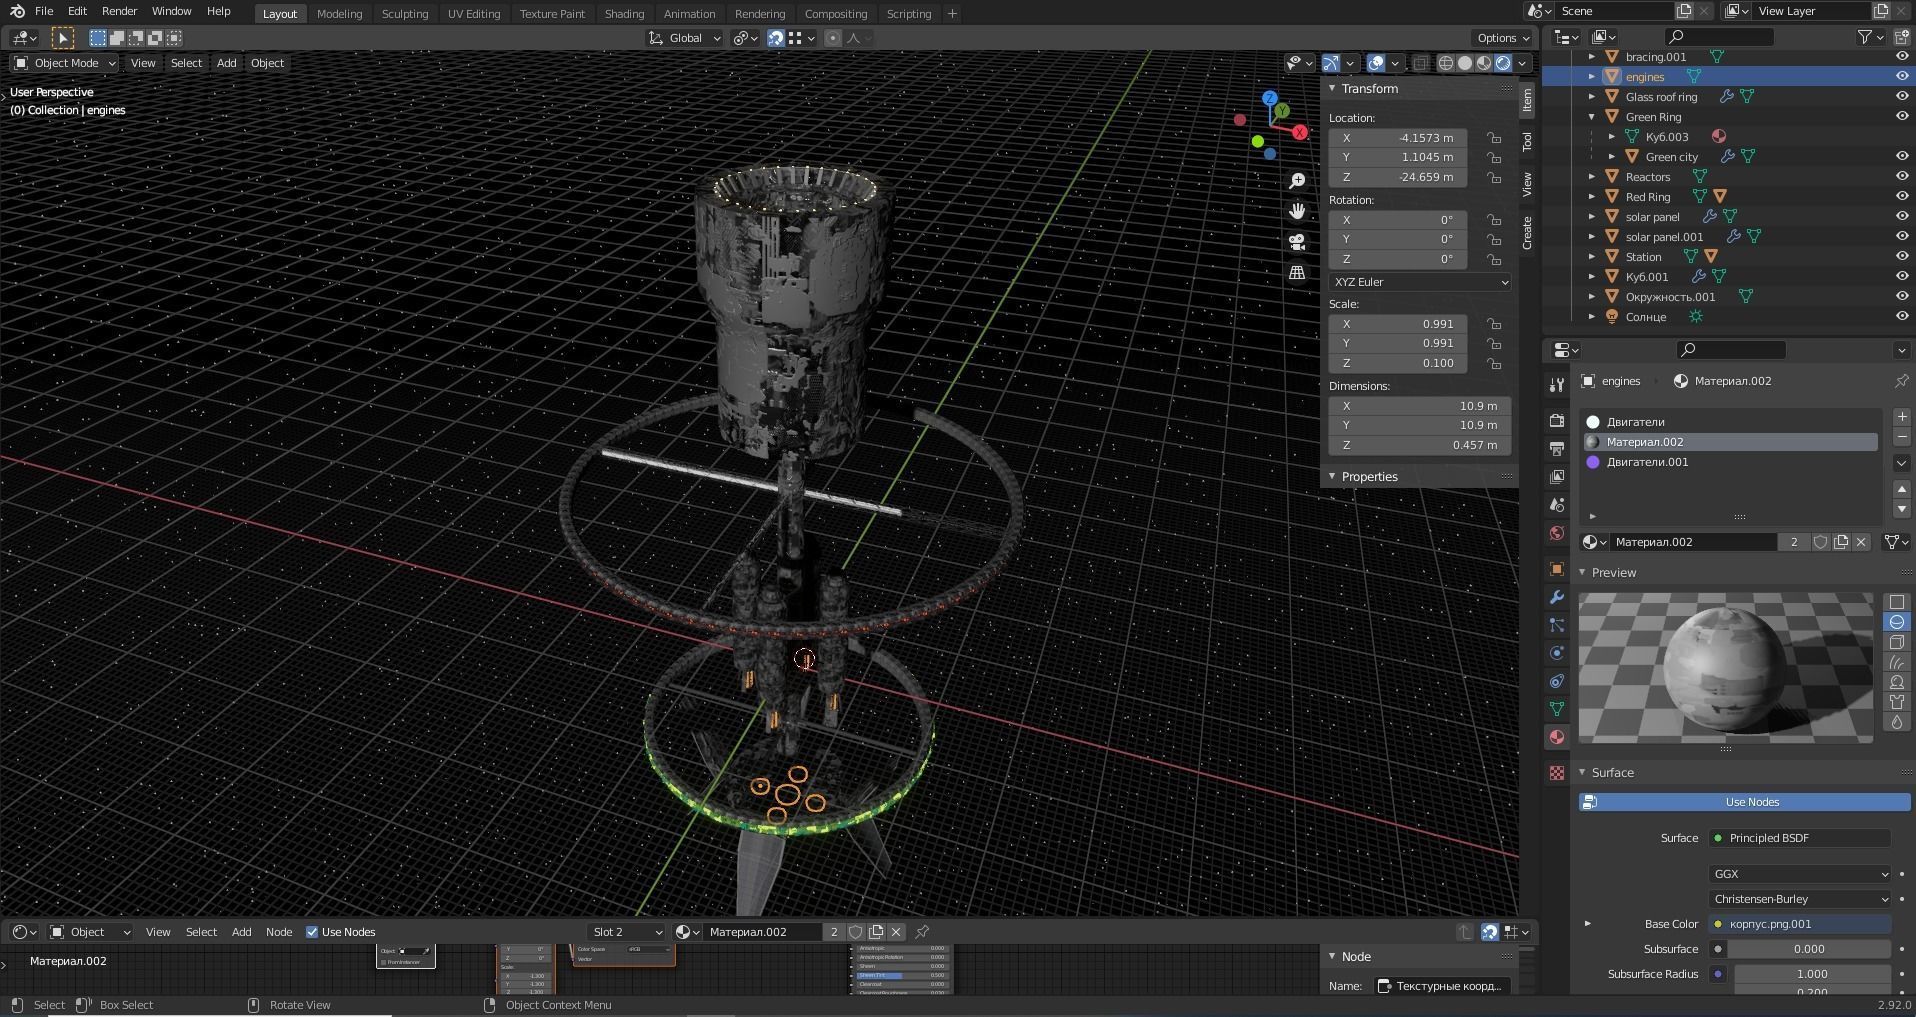The height and width of the screenshot is (1017, 1916).
Task: Open the viewport Add menu
Action: (x=227, y=63)
